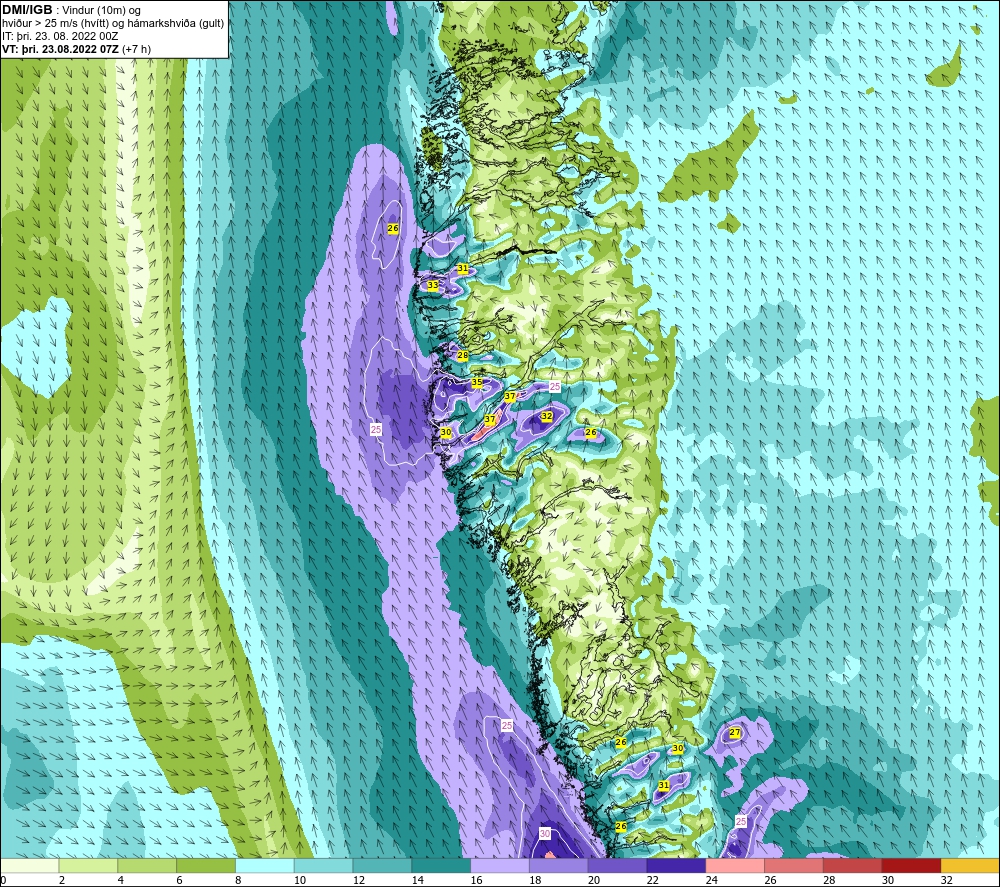The width and height of the screenshot is (1000, 887).
Task: Click the 'VT: þri. 23.08.2022 07Z' valid time line
Action: coord(77,49)
